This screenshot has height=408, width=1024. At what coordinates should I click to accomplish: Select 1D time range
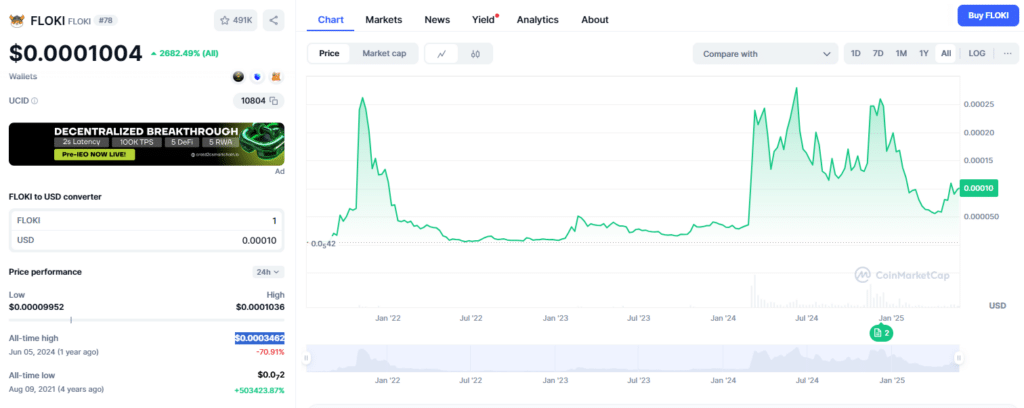tap(856, 54)
